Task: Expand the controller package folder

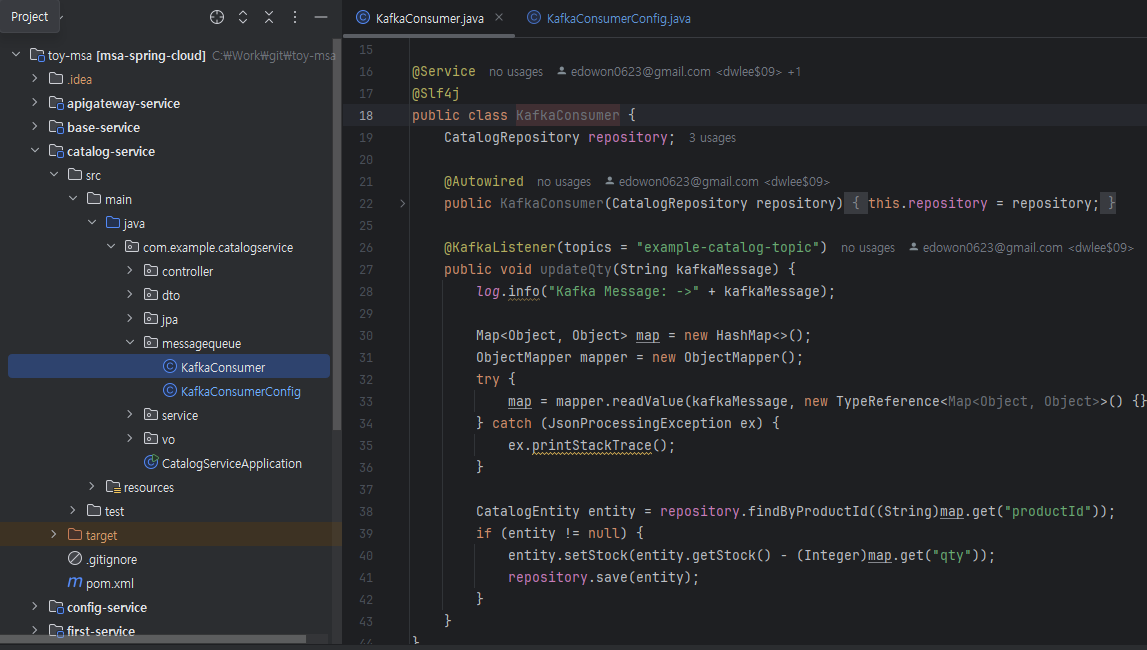Action: coord(130,271)
